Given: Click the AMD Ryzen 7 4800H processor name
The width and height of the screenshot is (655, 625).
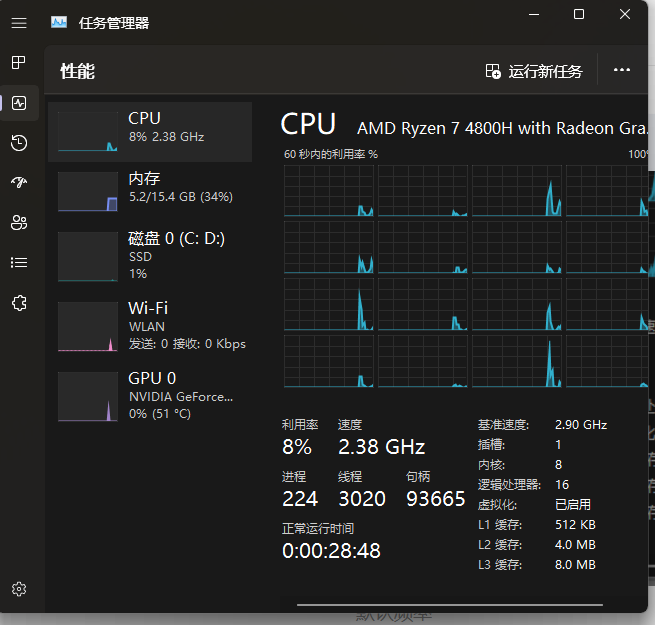Looking at the screenshot, I should click(x=502, y=128).
